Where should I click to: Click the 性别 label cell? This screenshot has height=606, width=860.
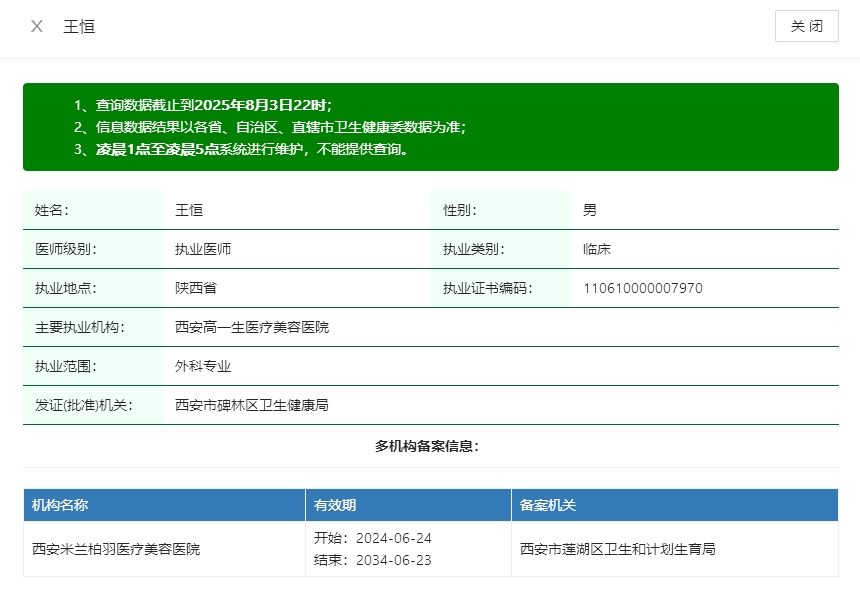tap(501, 210)
